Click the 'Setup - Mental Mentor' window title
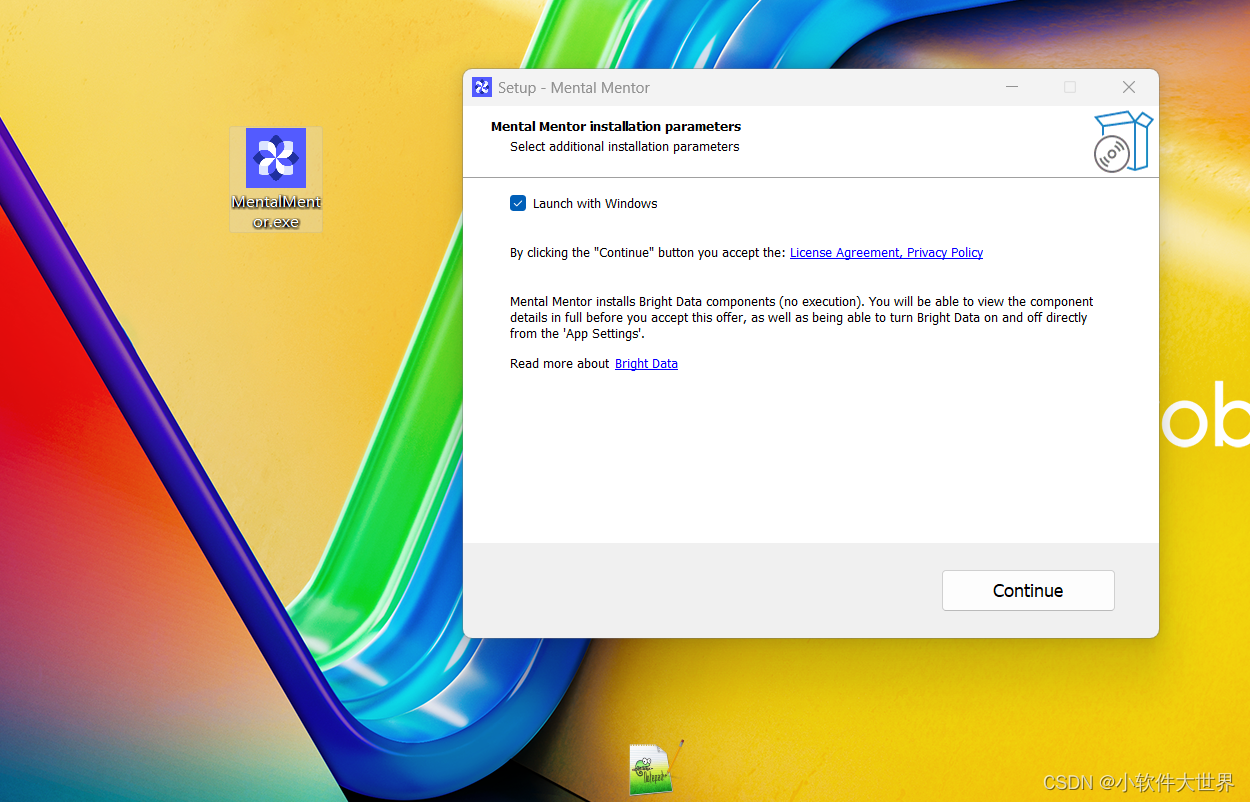Image resolution: width=1250 pixels, height=802 pixels. point(574,88)
